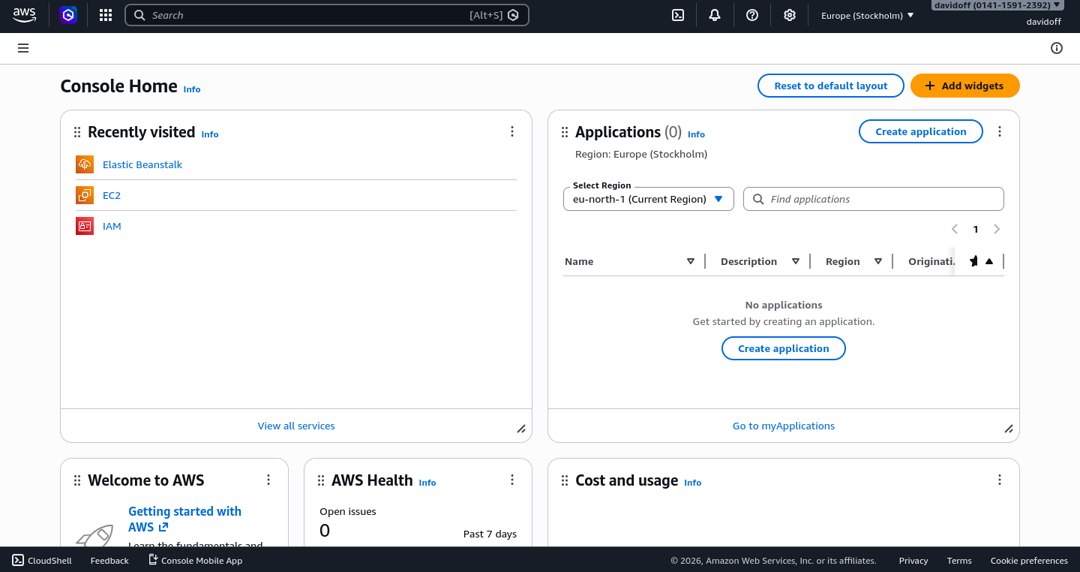Open the Elastic Beanstalk link
The height and width of the screenshot is (572, 1080).
(143, 165)
